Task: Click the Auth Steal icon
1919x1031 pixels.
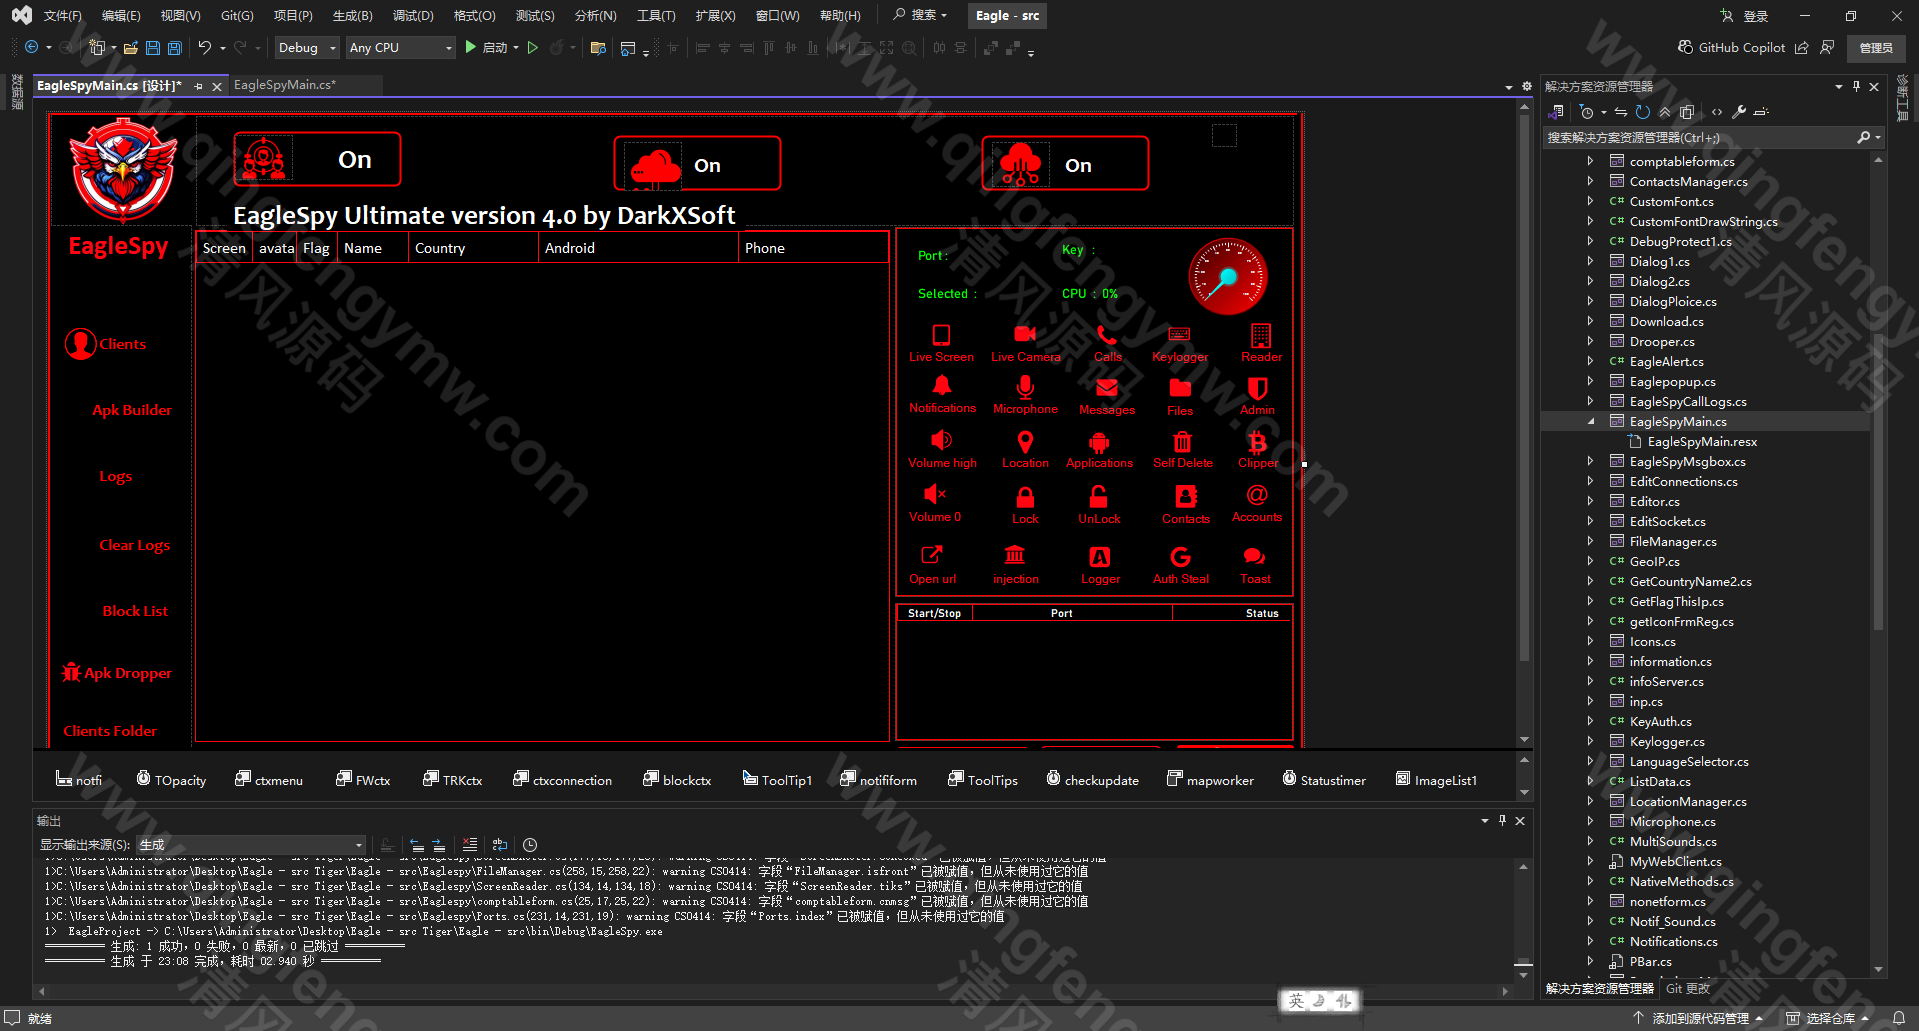Action: click(x=1181, y=557)
